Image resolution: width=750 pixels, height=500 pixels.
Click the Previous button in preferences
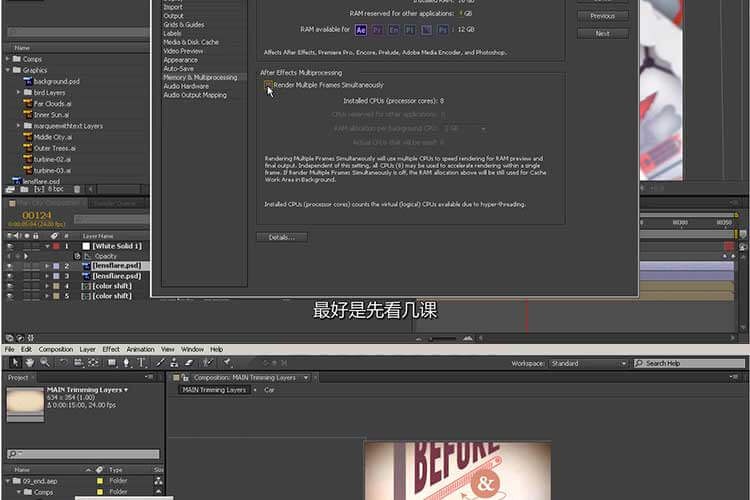coord(603,16)
